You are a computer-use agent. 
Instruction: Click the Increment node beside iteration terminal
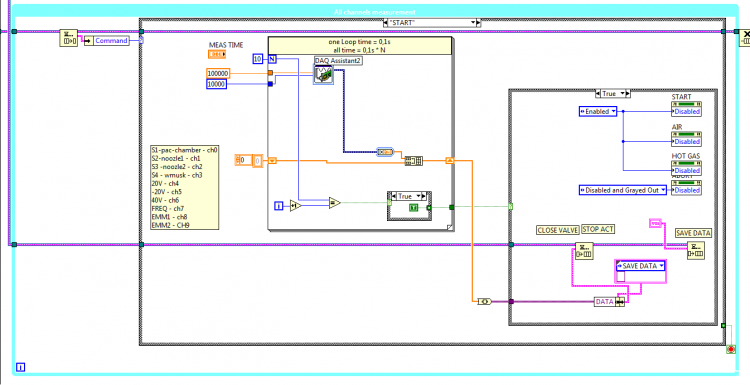coord(296,206)
